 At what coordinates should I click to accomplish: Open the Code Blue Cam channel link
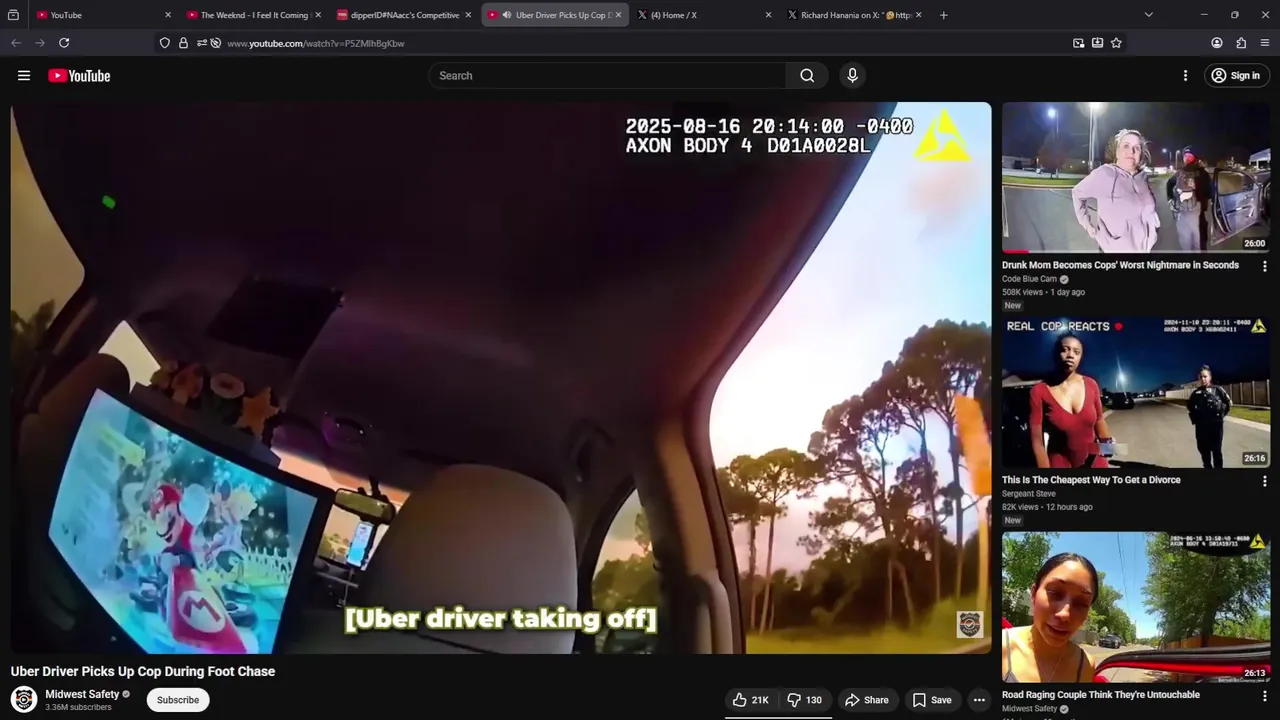[1029, 279]
